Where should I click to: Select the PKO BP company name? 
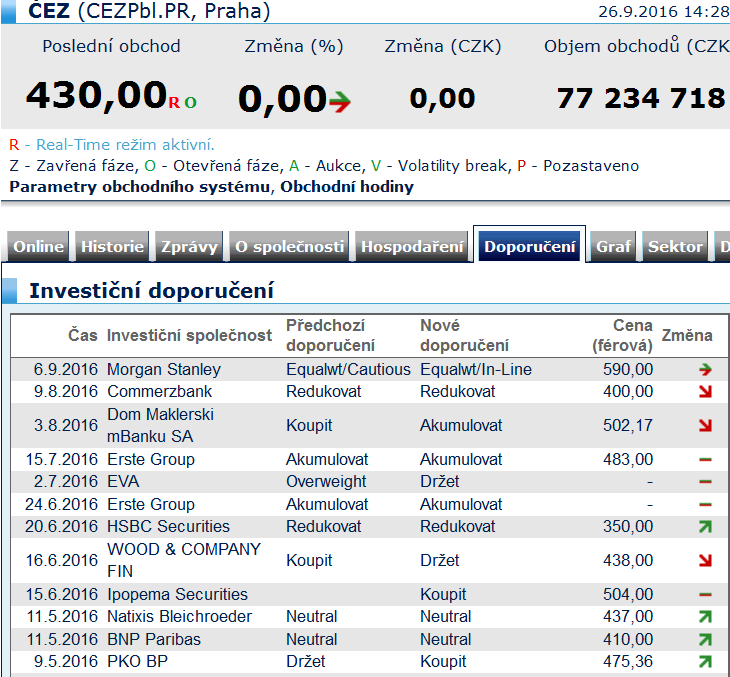pos(137,662)
